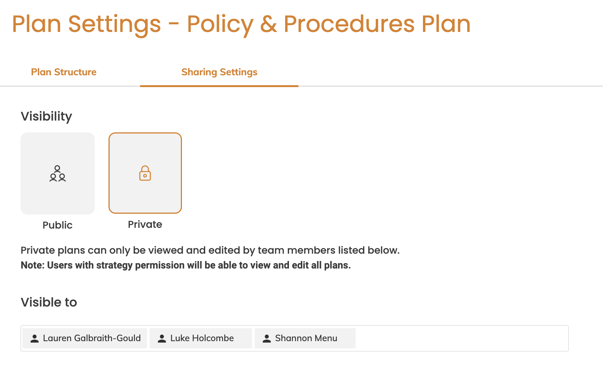The height and width of the screenshot is (375, 603).
Task: Click person icon beside Luke Holcombe
Action: pos(162,338)
